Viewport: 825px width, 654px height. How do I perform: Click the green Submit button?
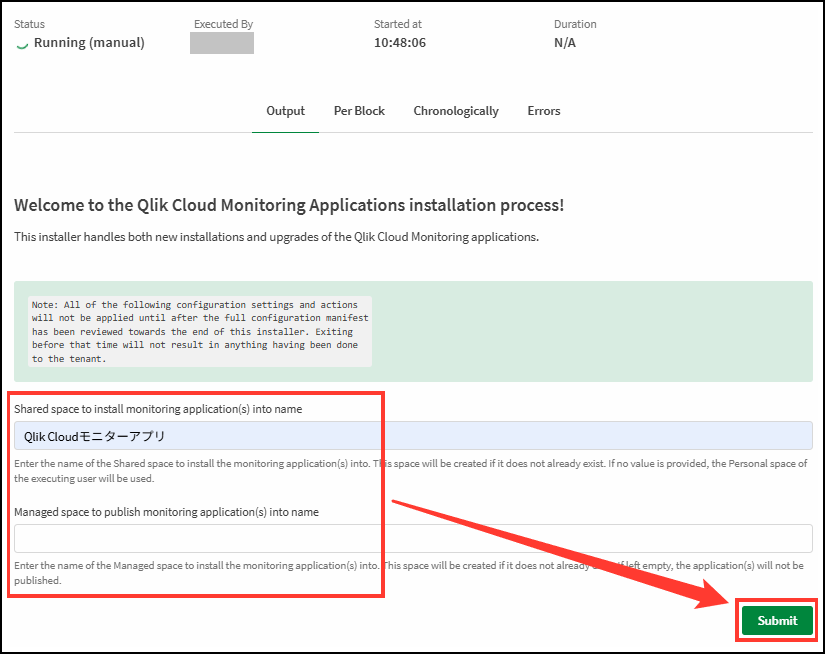click(x=777, y=620)
